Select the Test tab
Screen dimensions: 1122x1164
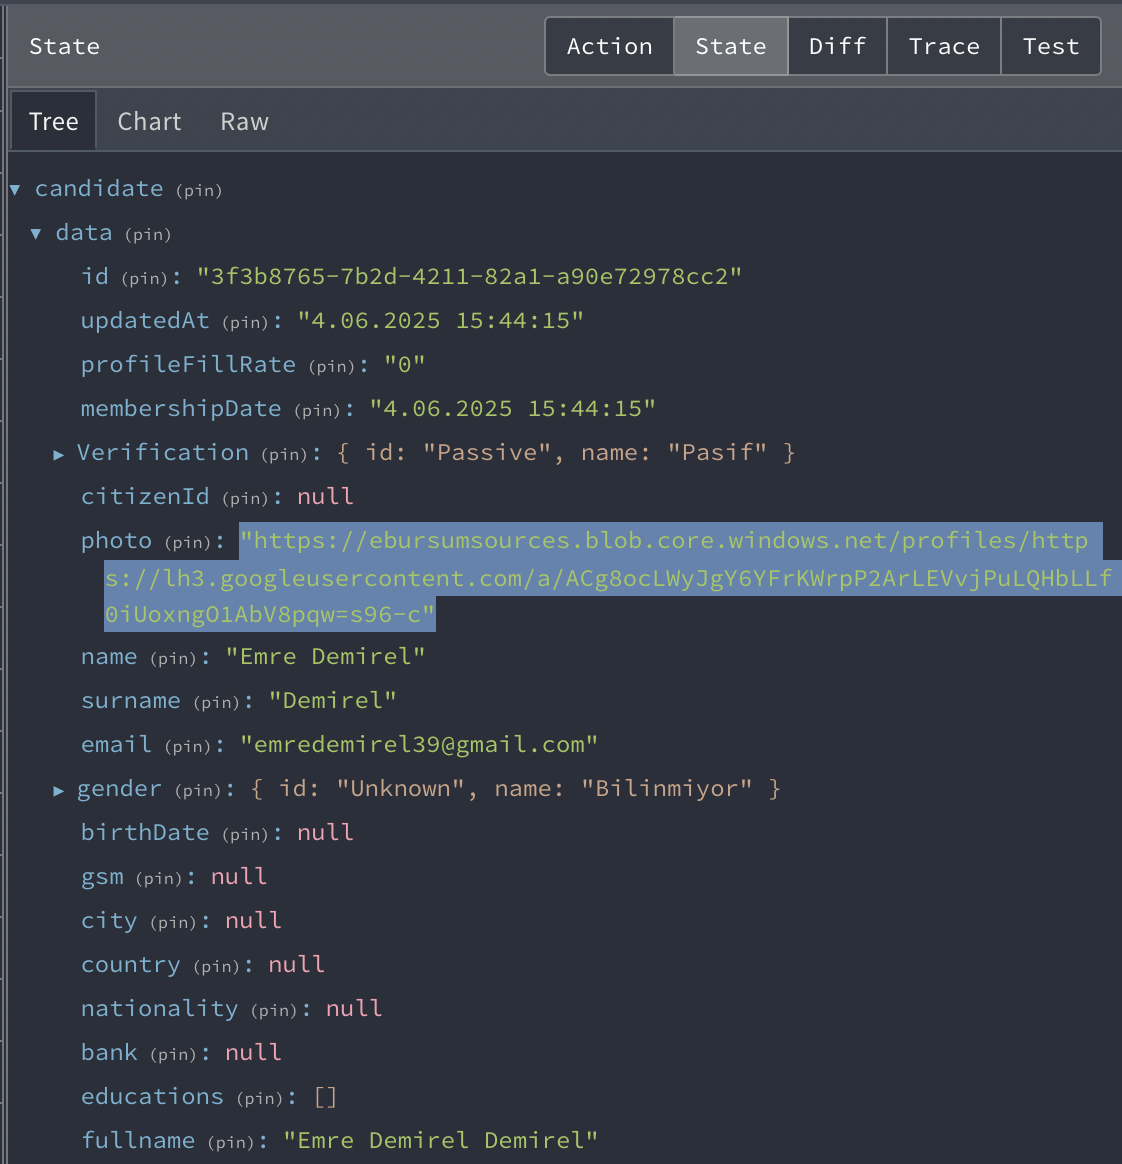(1050, 46)
